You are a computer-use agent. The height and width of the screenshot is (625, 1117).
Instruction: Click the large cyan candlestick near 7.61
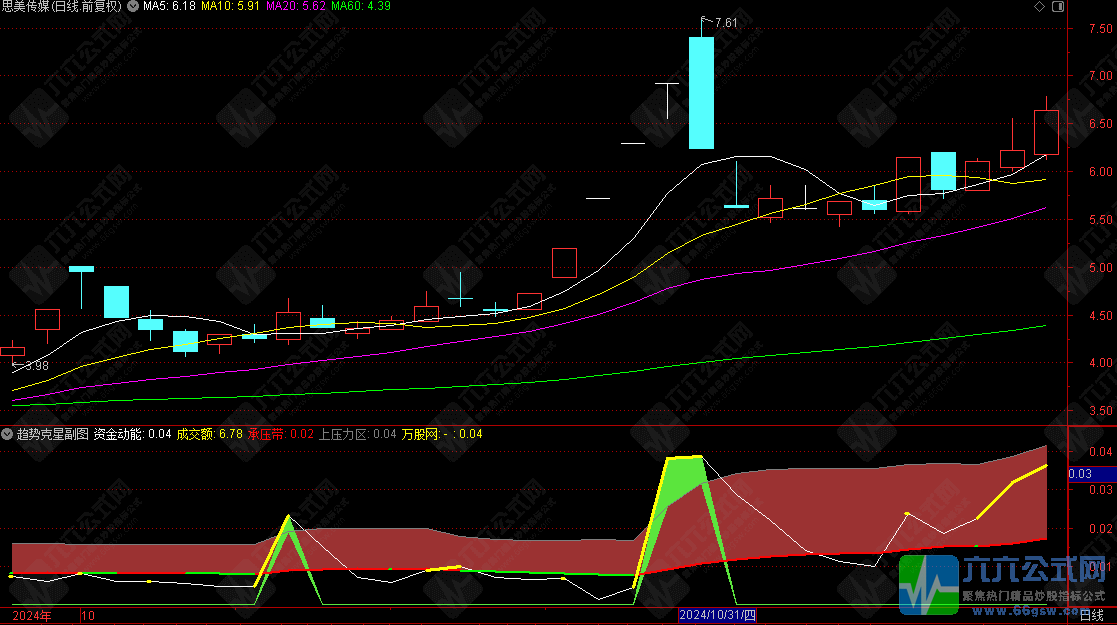(702, 93)
